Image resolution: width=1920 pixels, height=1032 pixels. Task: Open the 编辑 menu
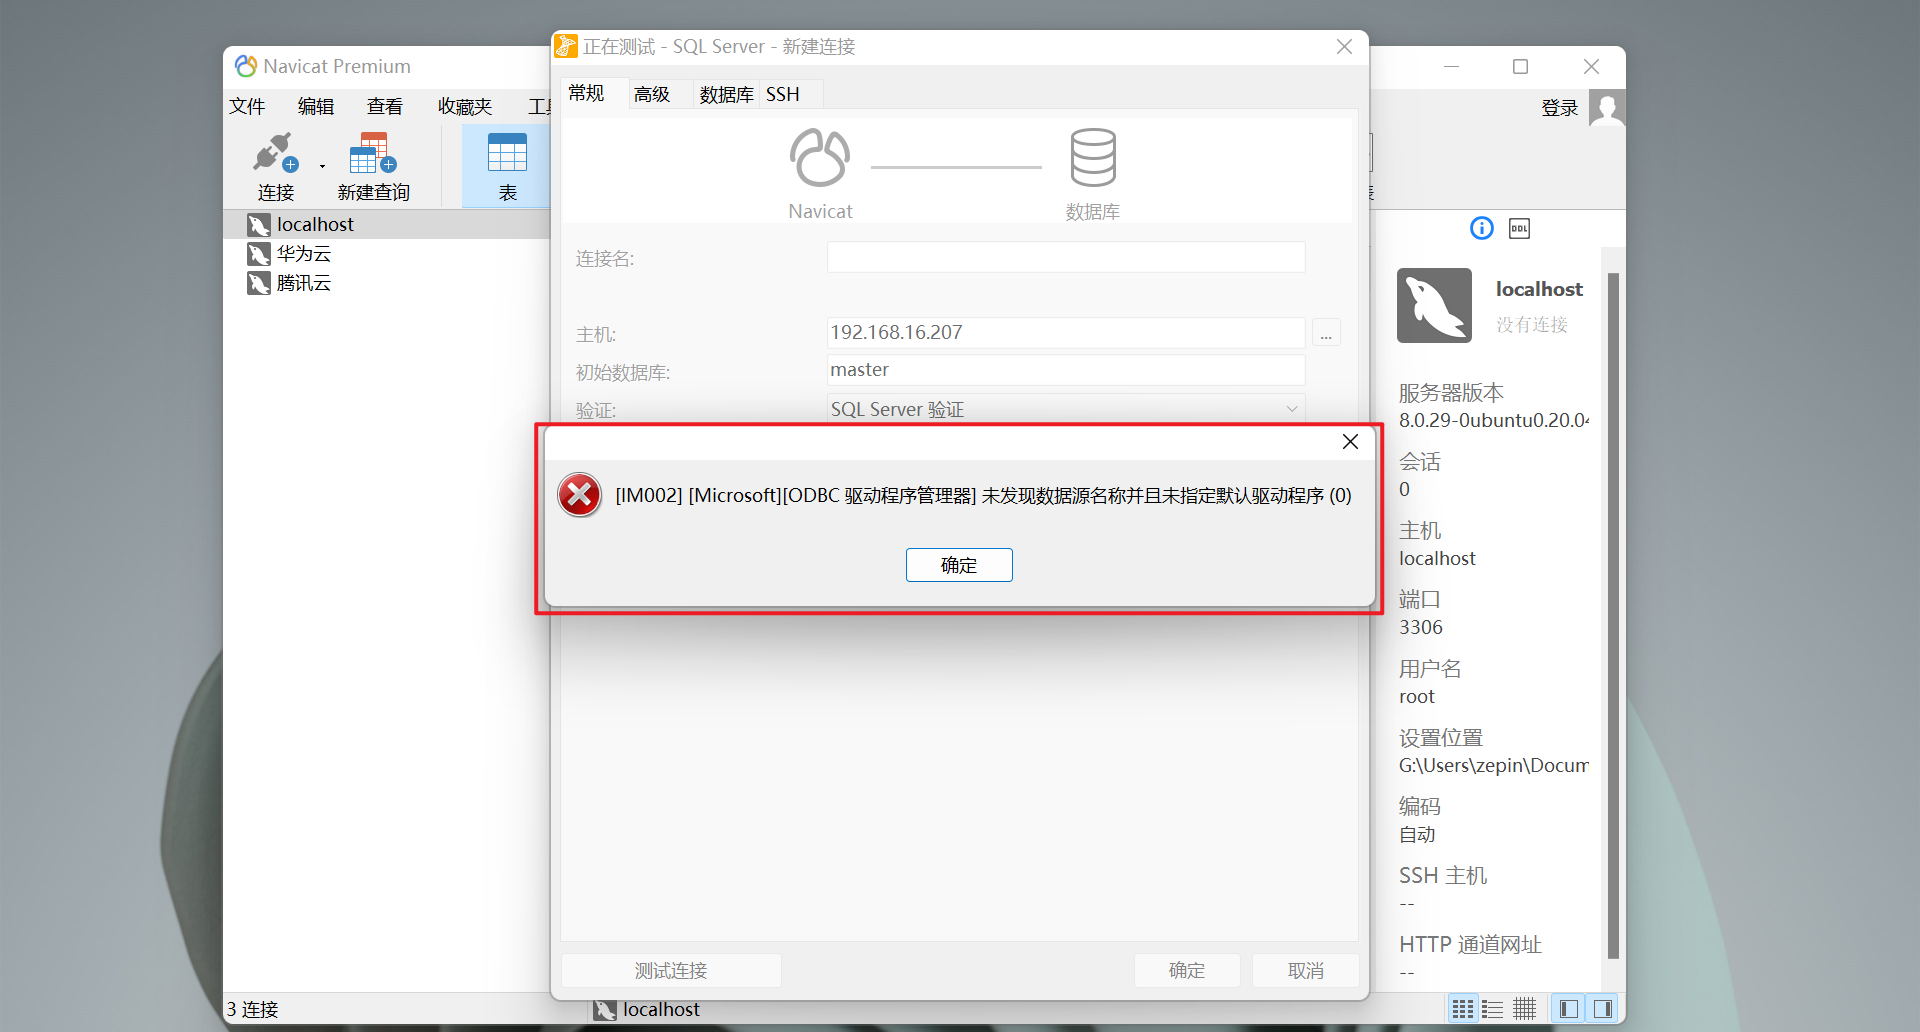[x=316, y=106]
